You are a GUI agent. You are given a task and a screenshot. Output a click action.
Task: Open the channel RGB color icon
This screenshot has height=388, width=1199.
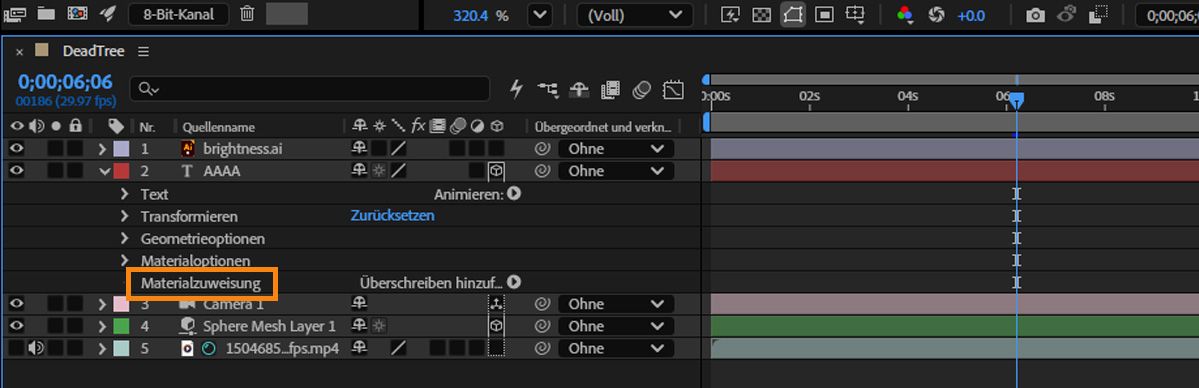(905, 15)
